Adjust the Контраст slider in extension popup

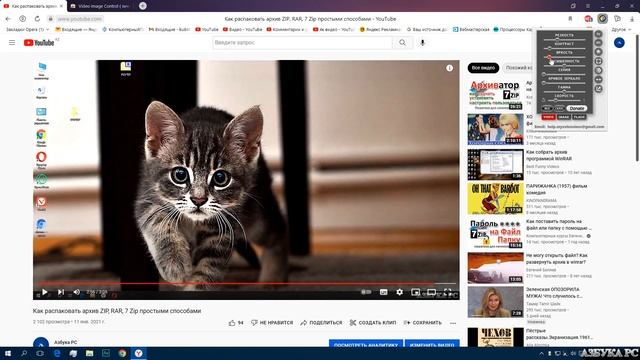pyautogui.click(x=564, y=48)
